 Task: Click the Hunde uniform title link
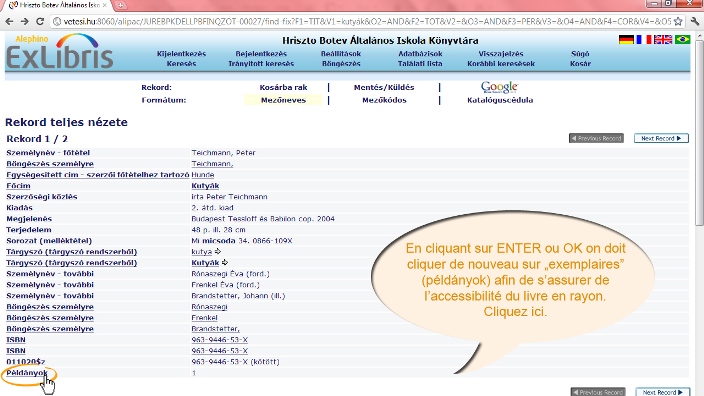tap(203, 175)
